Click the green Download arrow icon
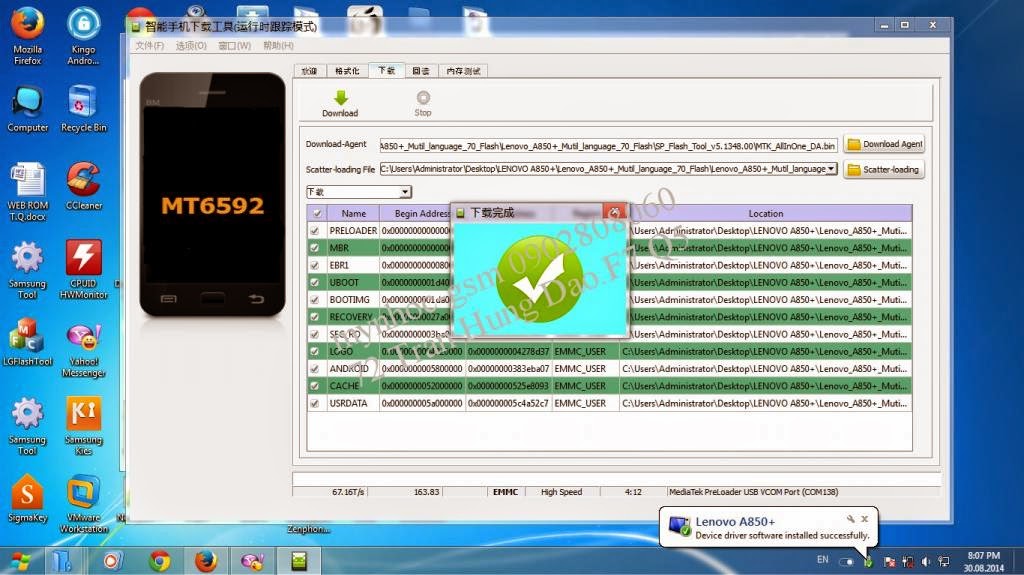The width and height of the screenshot is (1024, 575). point(340,98)
